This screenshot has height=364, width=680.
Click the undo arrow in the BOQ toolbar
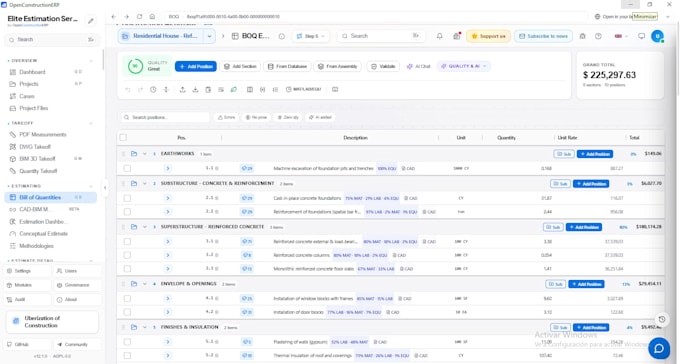[x=128, y=90]
